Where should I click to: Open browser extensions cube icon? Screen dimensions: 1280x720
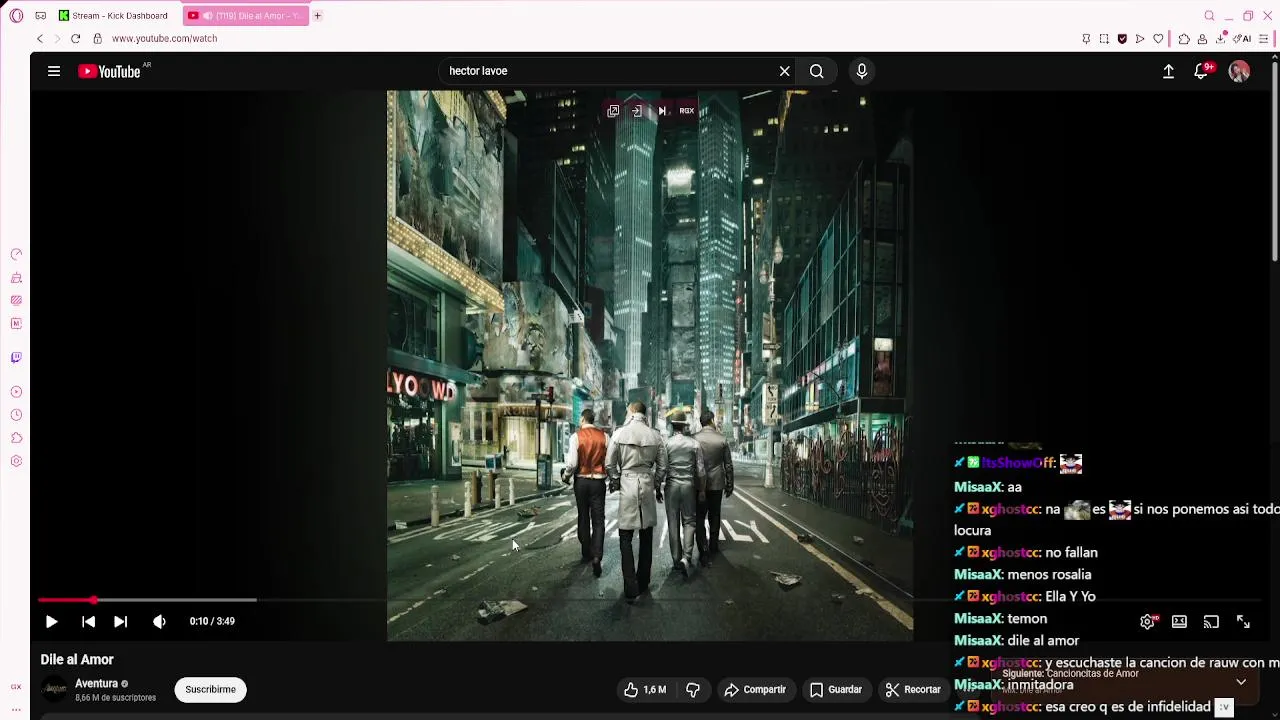[x=1184, y=39]
